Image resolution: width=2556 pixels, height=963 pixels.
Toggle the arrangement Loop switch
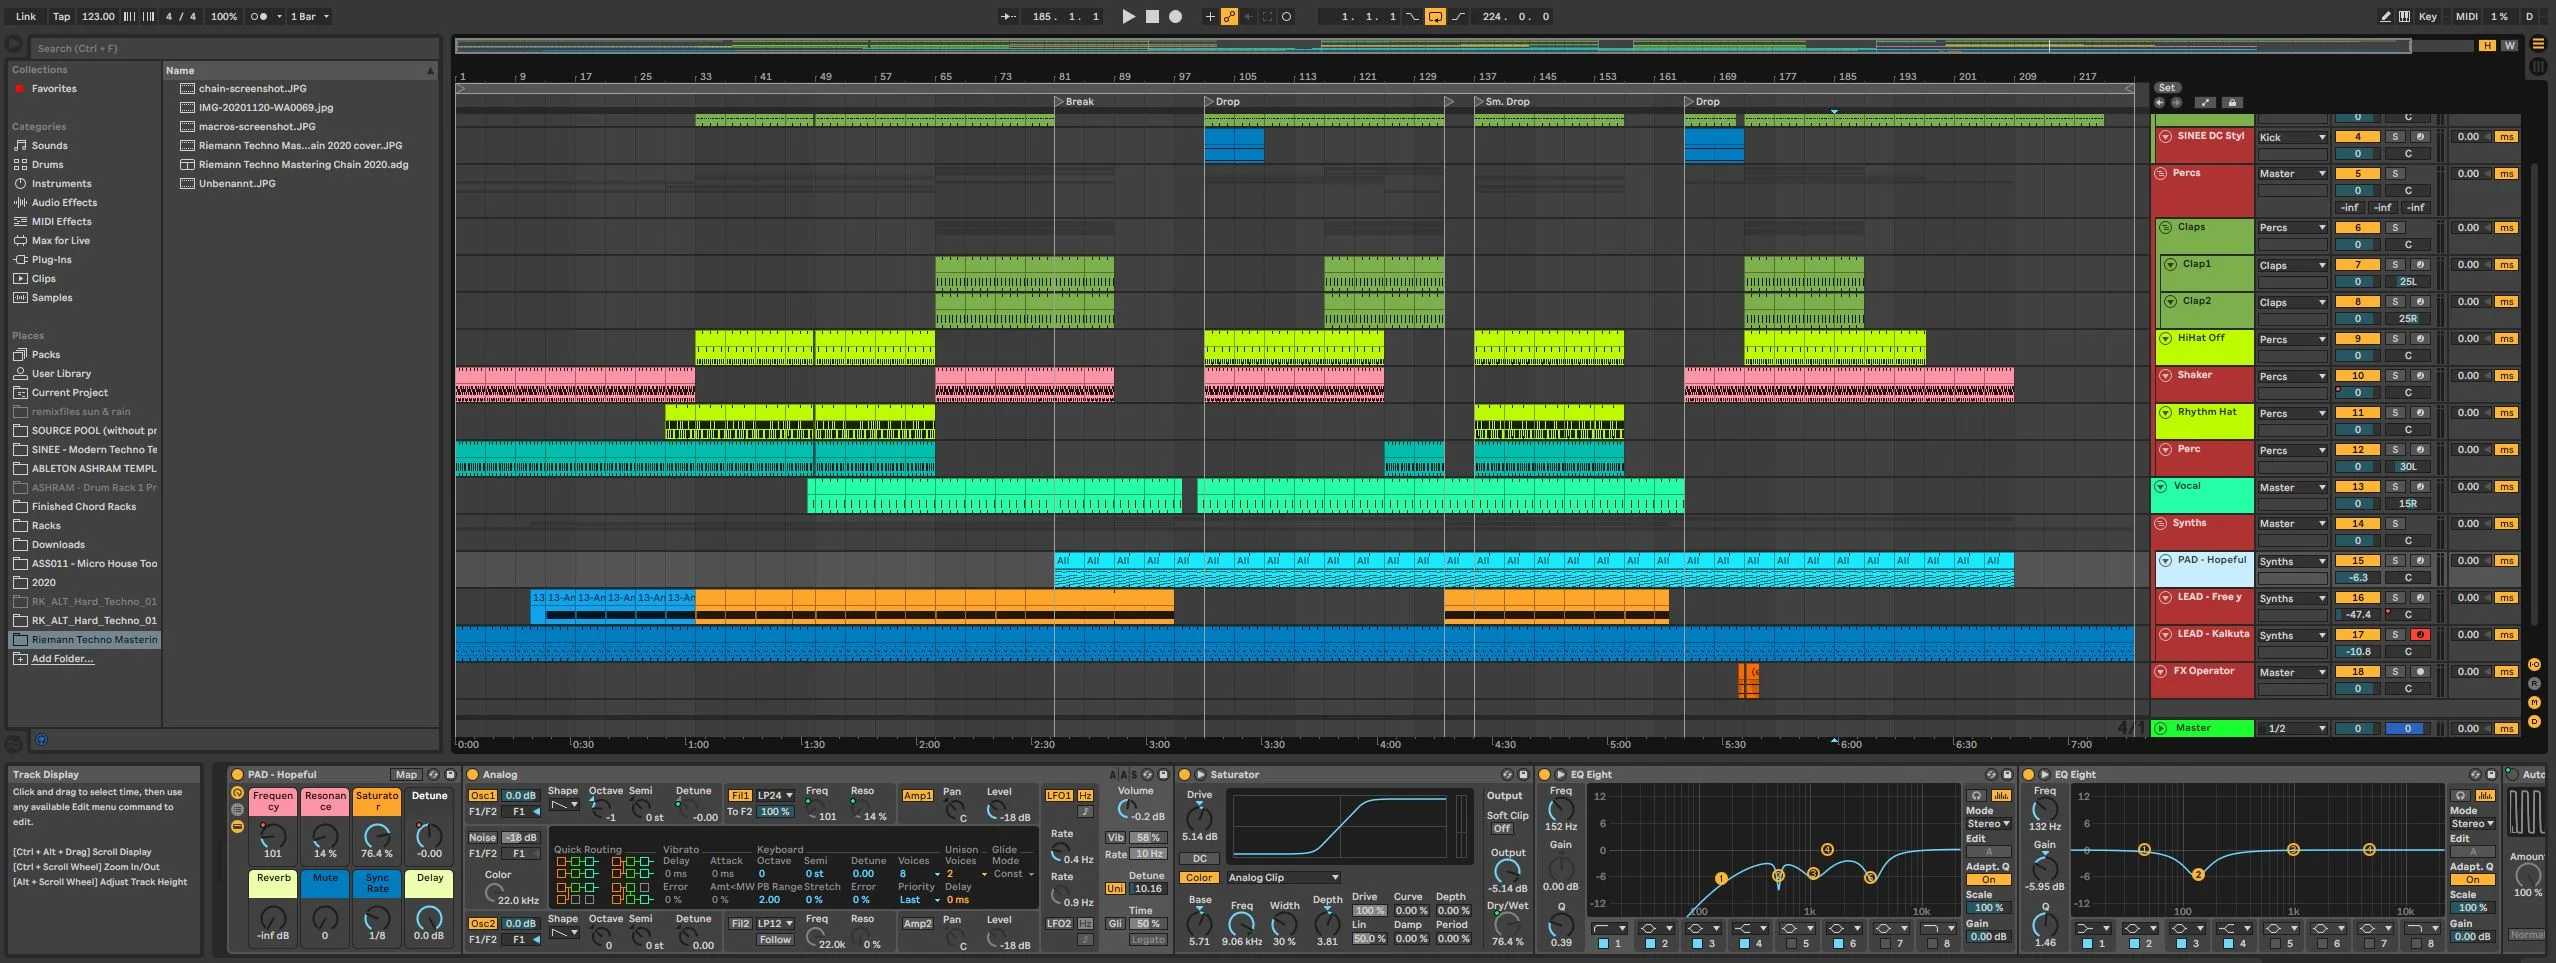pyautogui.click(x=1435, y=16)
